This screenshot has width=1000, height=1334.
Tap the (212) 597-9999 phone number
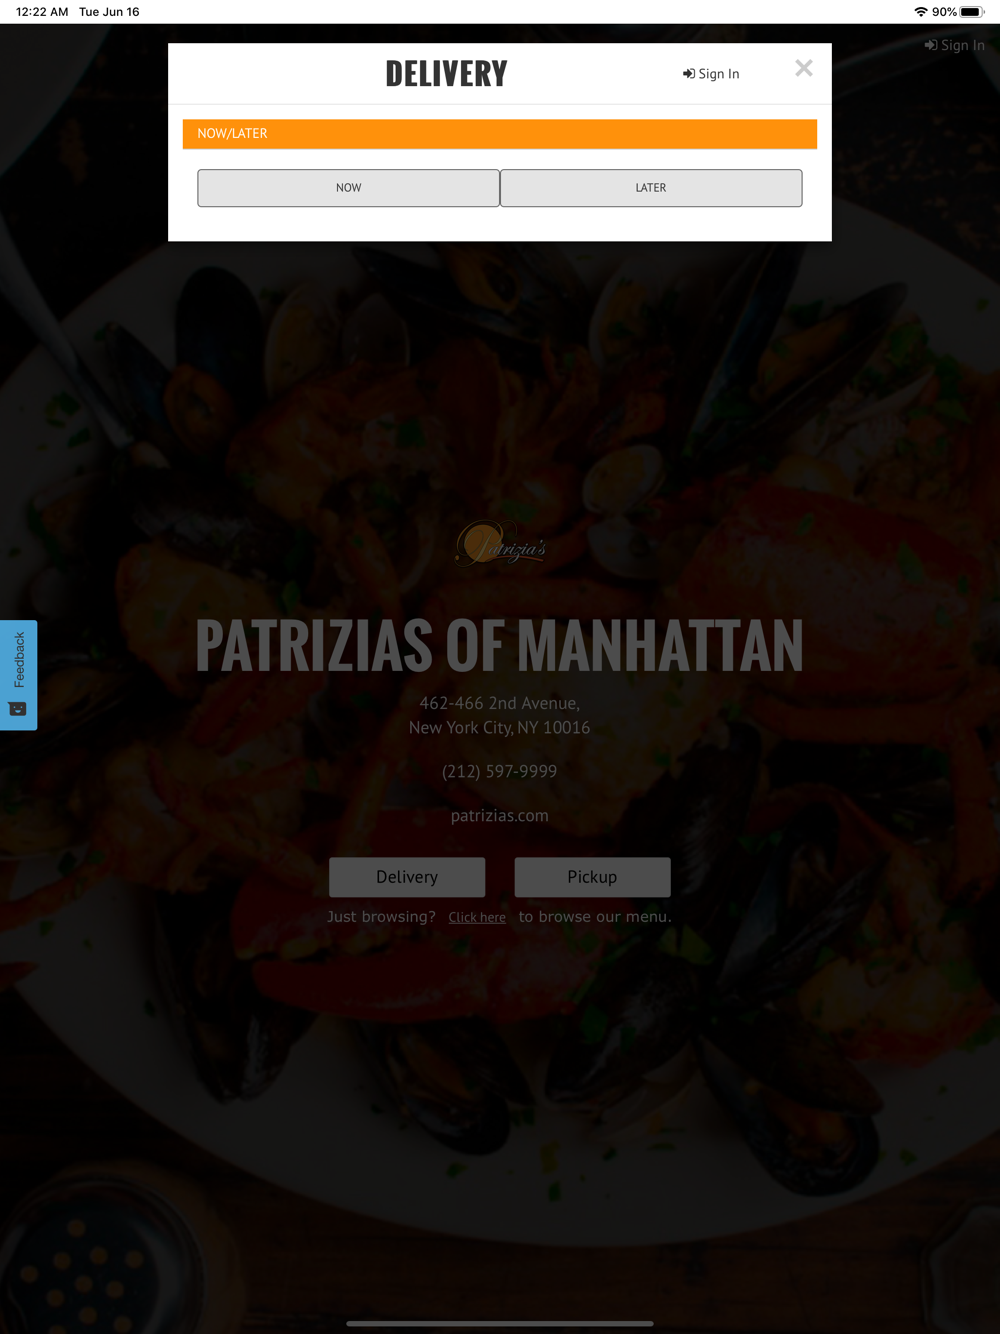point(500,772)
